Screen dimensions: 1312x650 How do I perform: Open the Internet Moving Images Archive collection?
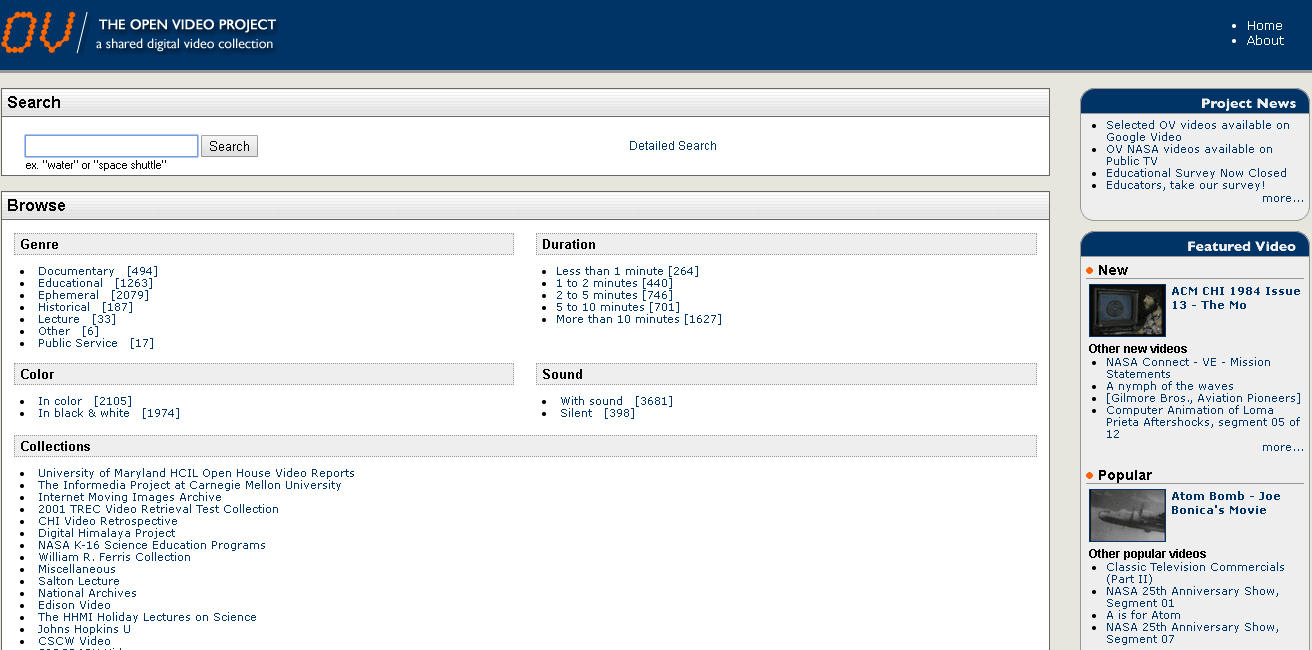(x=130, y=497)
